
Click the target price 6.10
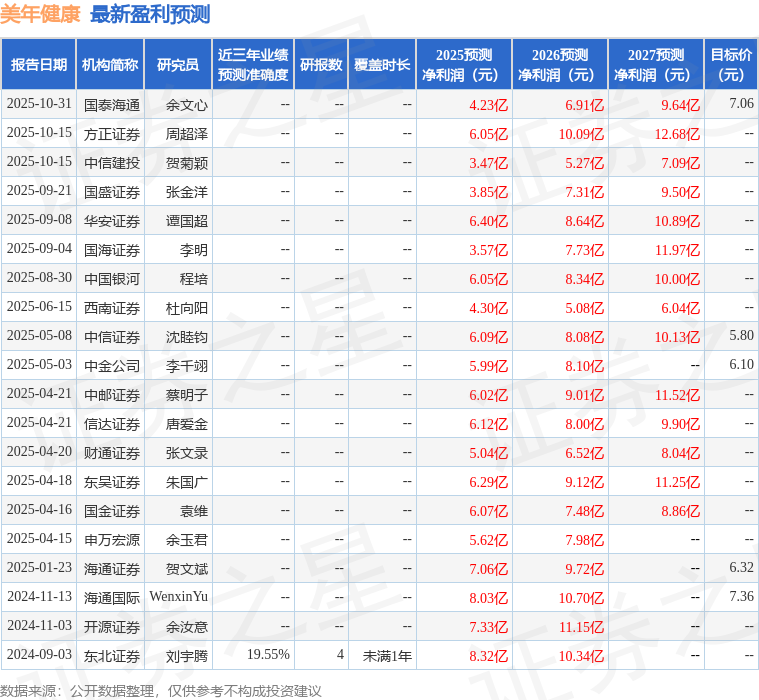[x=741, y=365]
